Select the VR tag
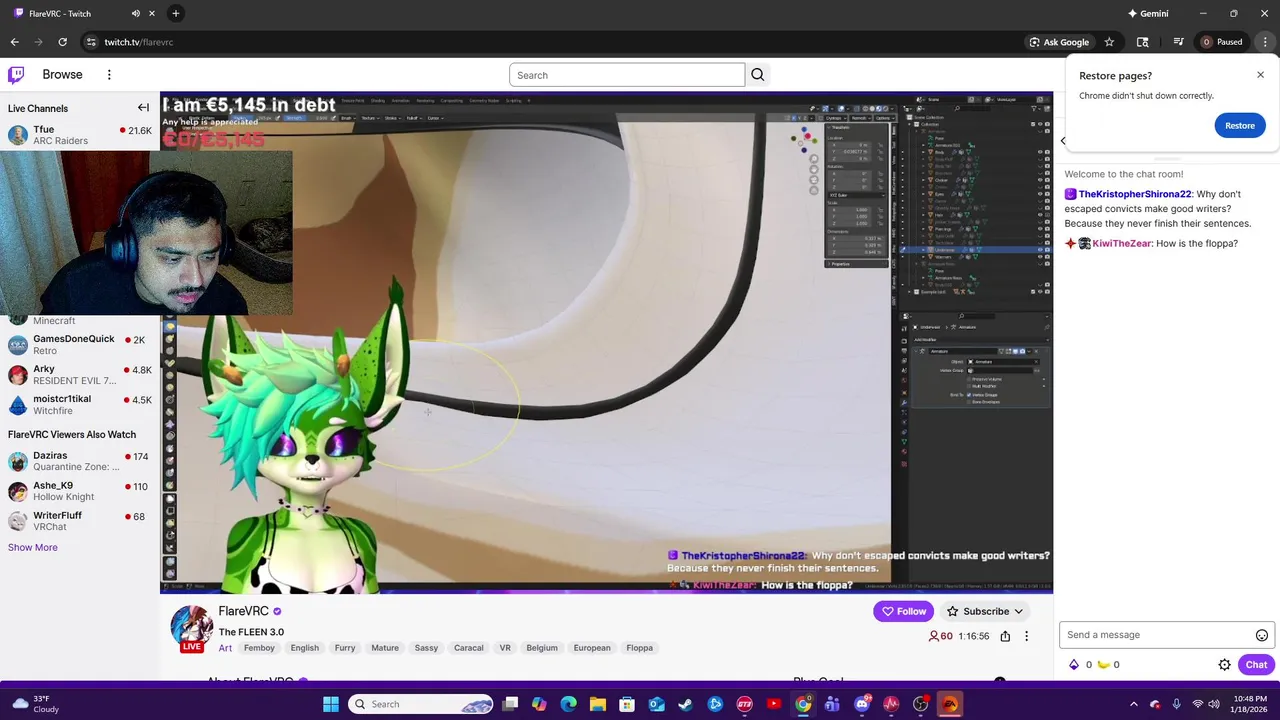The width and height of the screenshot is (1280, 720). (505, 648)
